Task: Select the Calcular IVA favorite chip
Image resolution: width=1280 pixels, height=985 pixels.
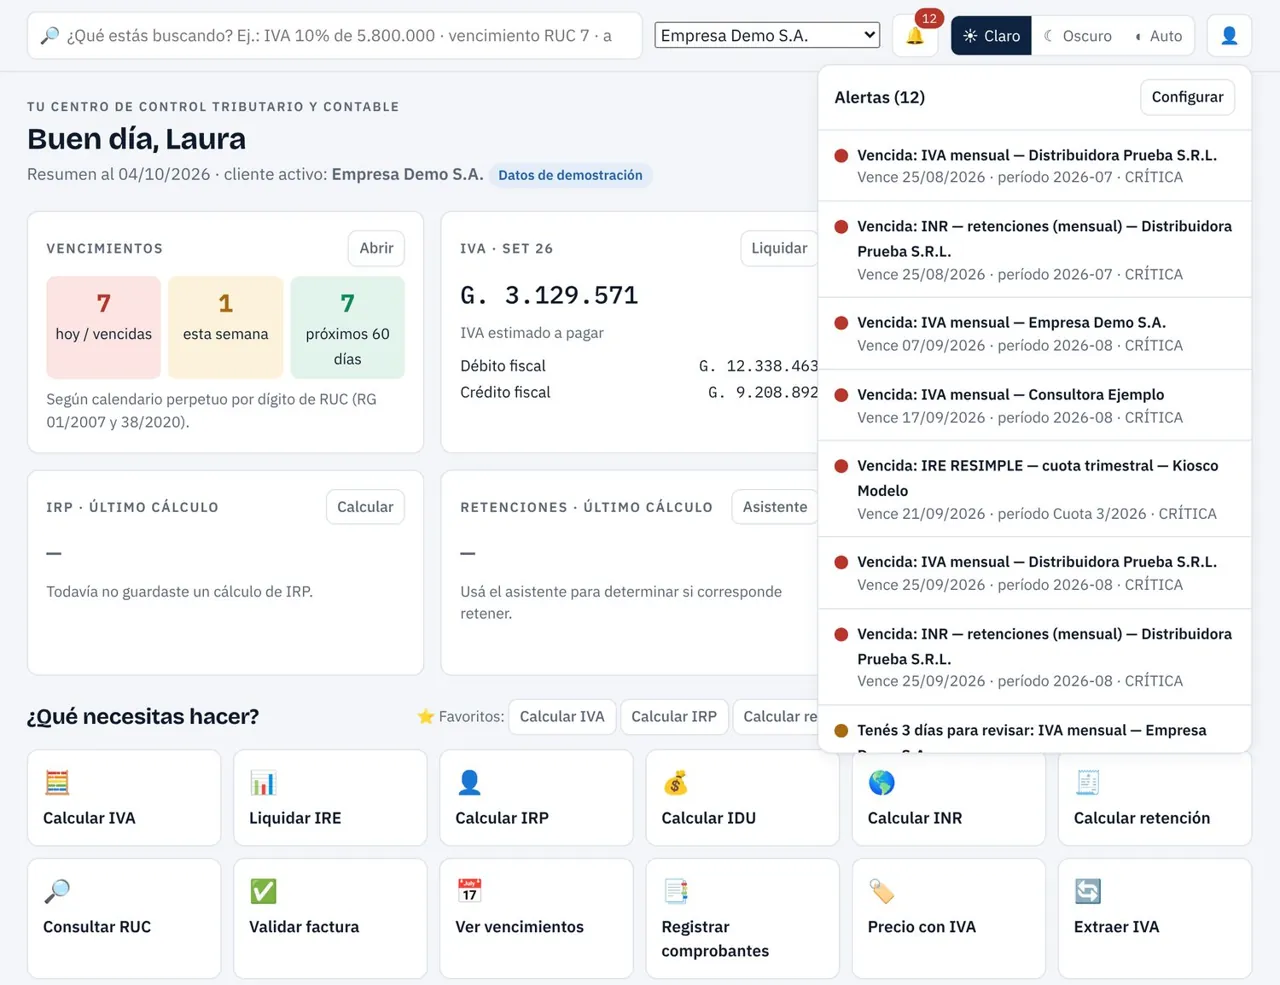Action: point(562,717)
